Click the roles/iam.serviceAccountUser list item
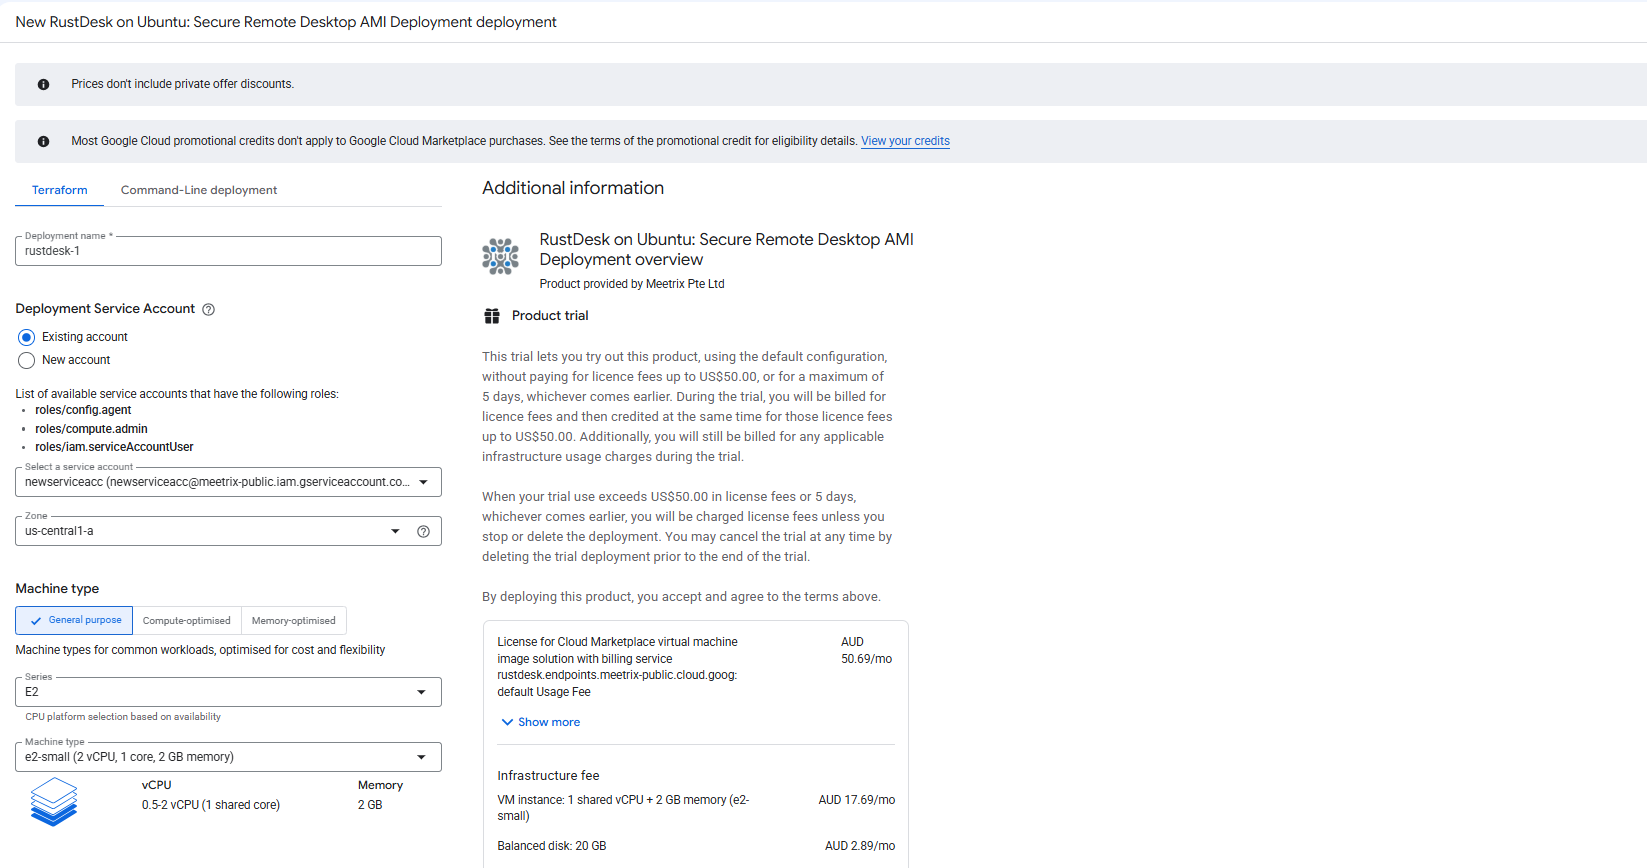The image size is (1647, 868). (114, 447)
